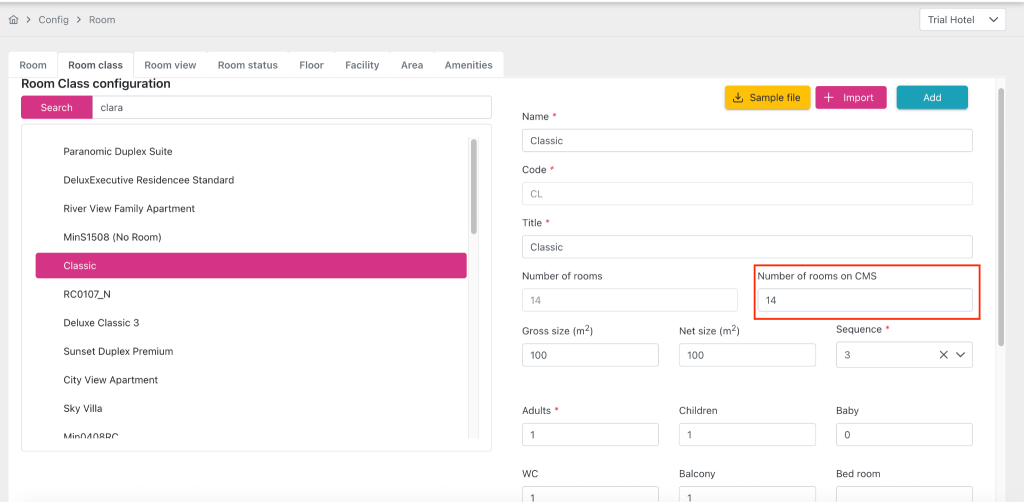This screenshot has height=502, width=1024.
Task: Open the Trial Hotel selector
Action: [962, 20]
